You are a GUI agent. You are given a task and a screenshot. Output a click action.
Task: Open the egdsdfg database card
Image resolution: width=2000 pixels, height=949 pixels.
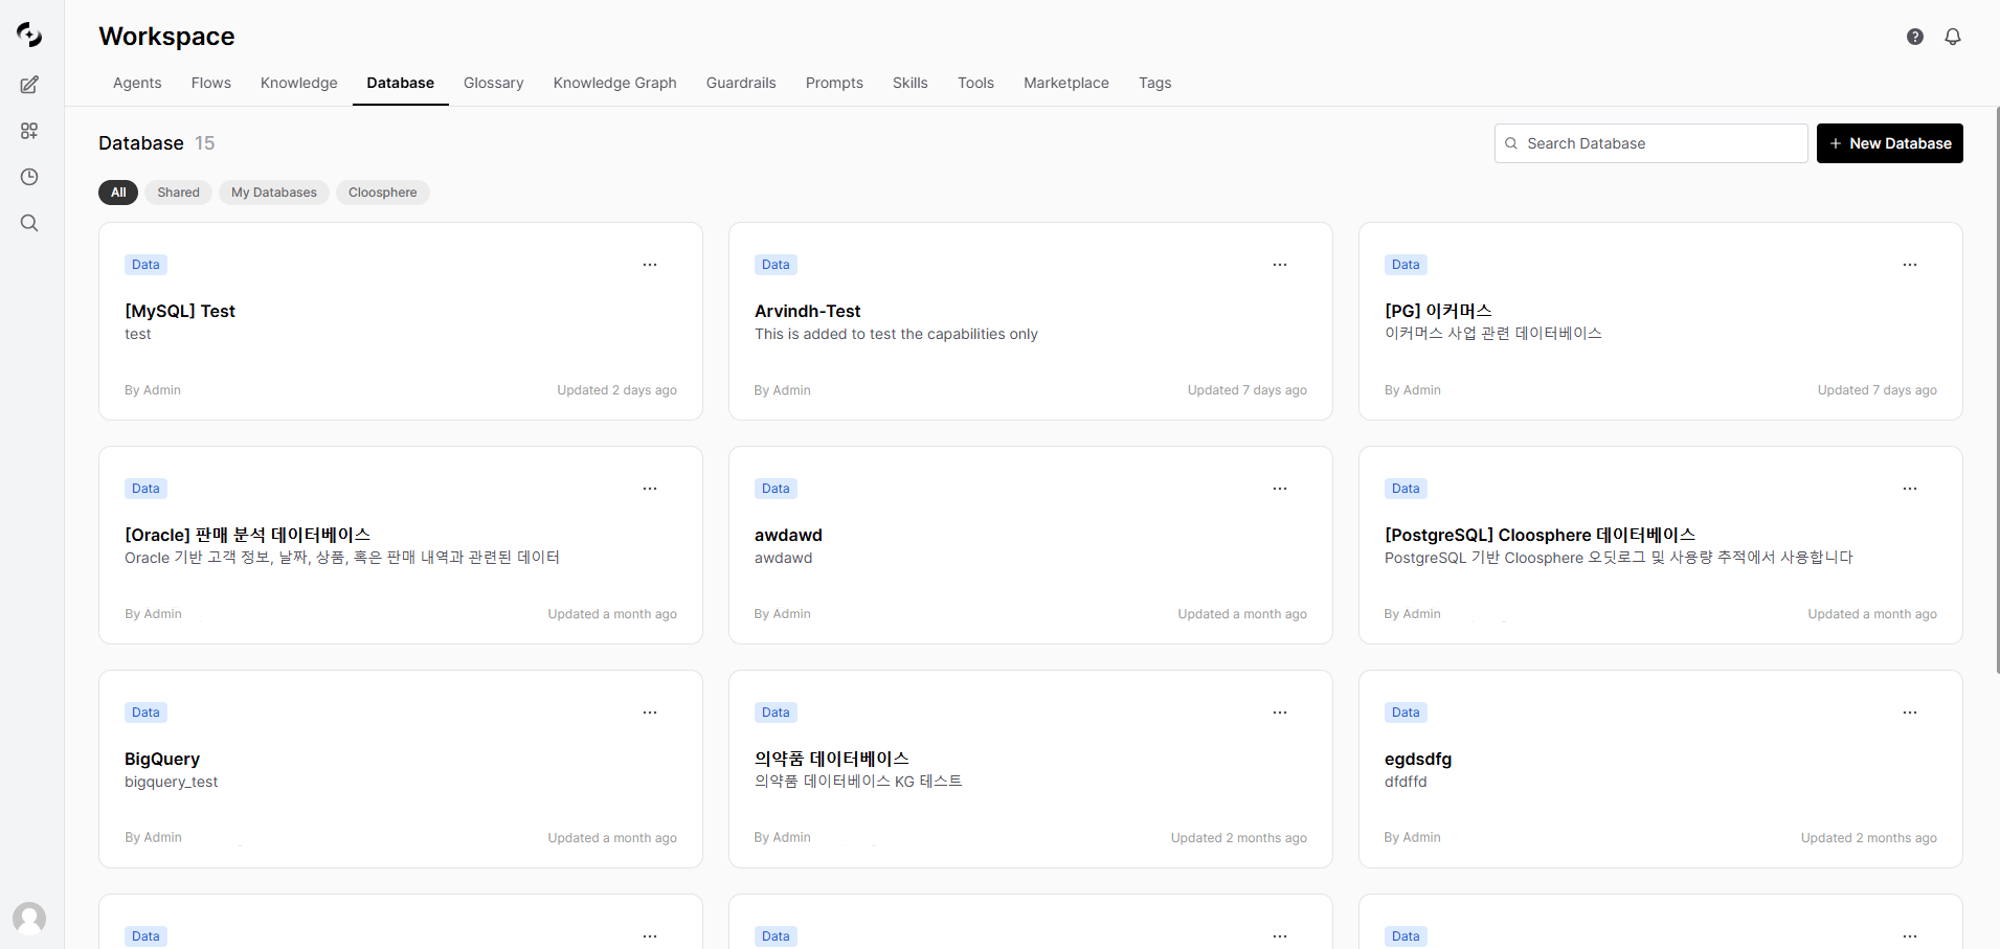(x=1660, y=769)
